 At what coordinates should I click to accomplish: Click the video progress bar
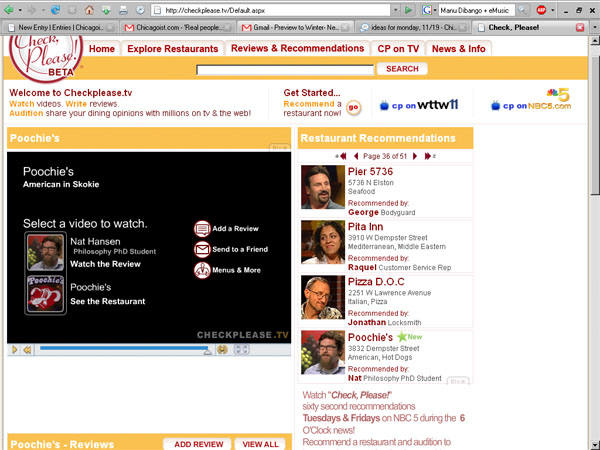click(125, 349)
